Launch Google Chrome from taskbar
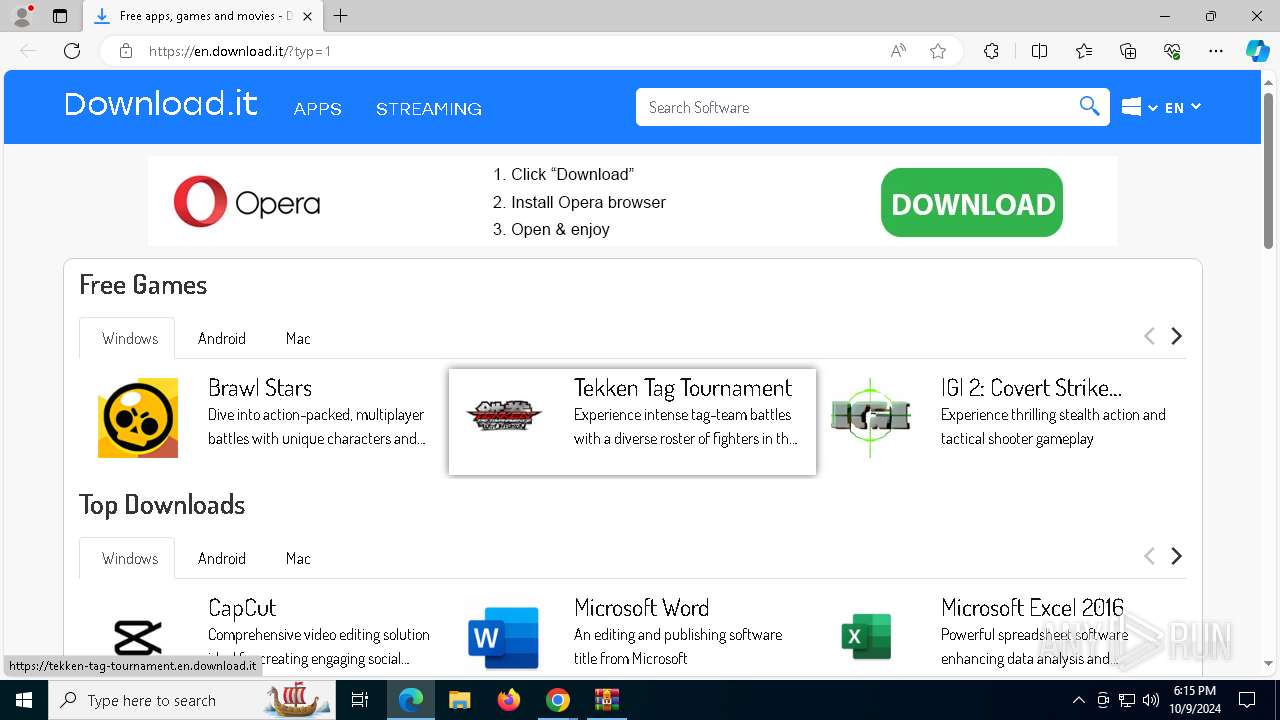Screen dimensions: 1280x720 coord(558,700)
